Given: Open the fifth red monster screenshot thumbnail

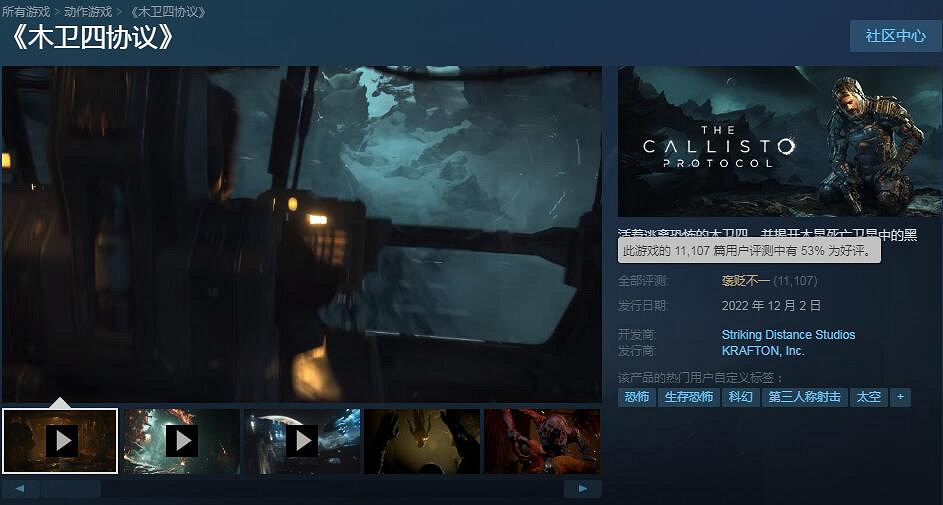Looking at the screenshot, I should pos(541,440).
